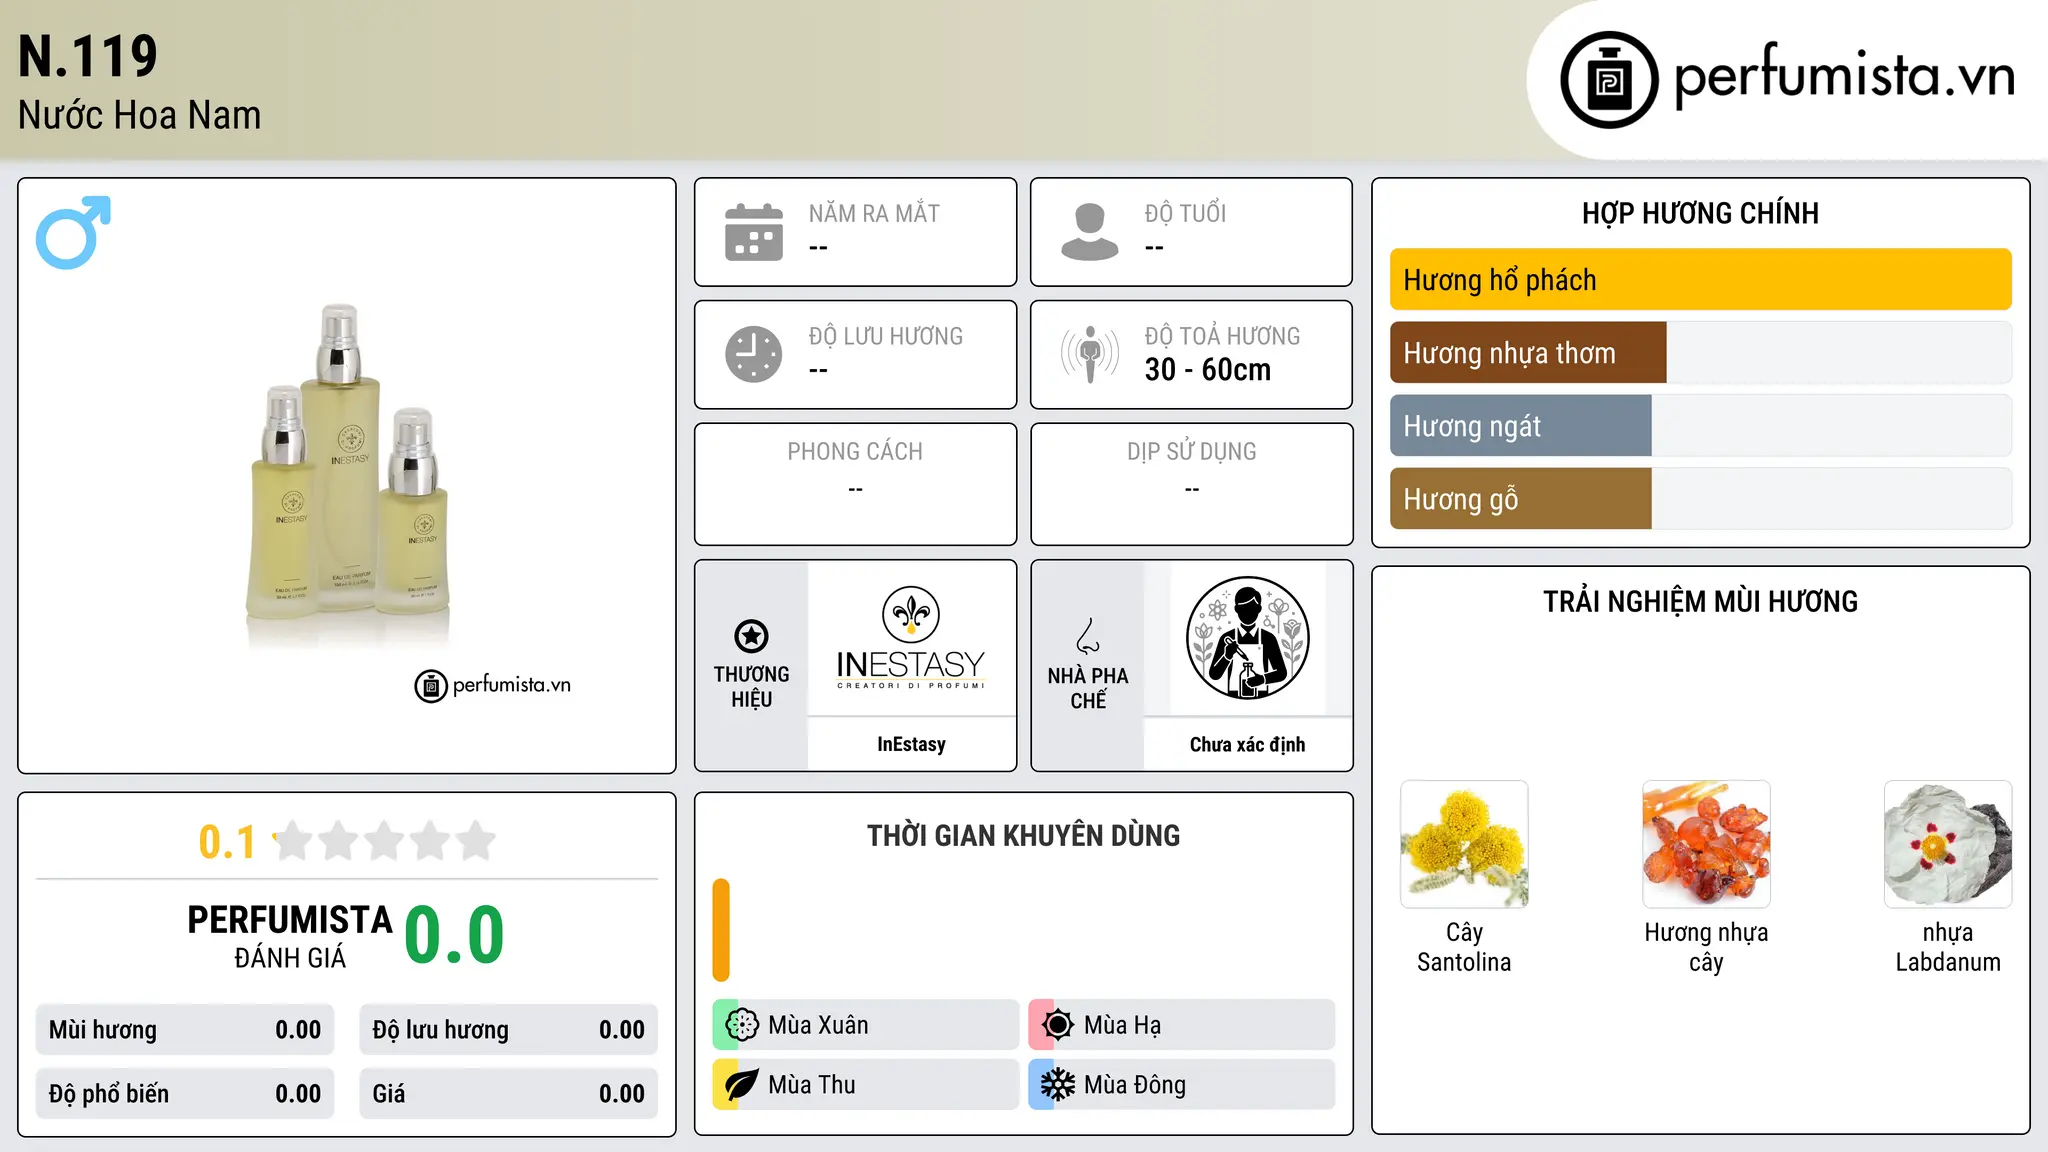Viewport: 2048px width, 1152px height.
Task: Click the clock icon for Độ lưu hương
Action: 754,354
